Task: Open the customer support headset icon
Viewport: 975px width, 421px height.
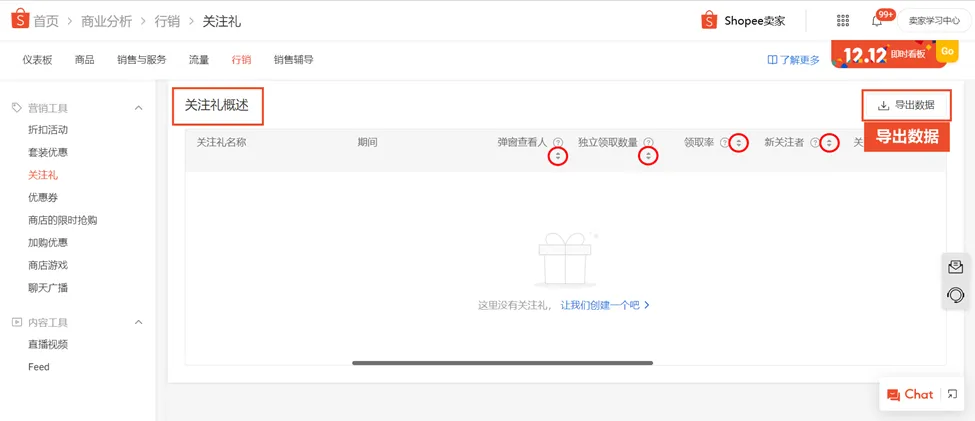Action: click(x=956, y=295)
